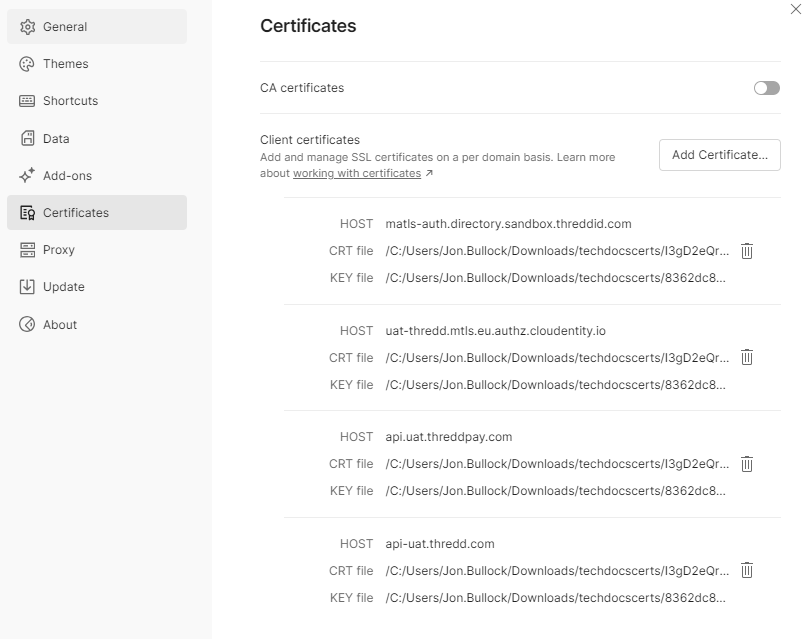Click the Data storage icon
The height and width of the screenshot is (639, 812).
tap(27, 138)
